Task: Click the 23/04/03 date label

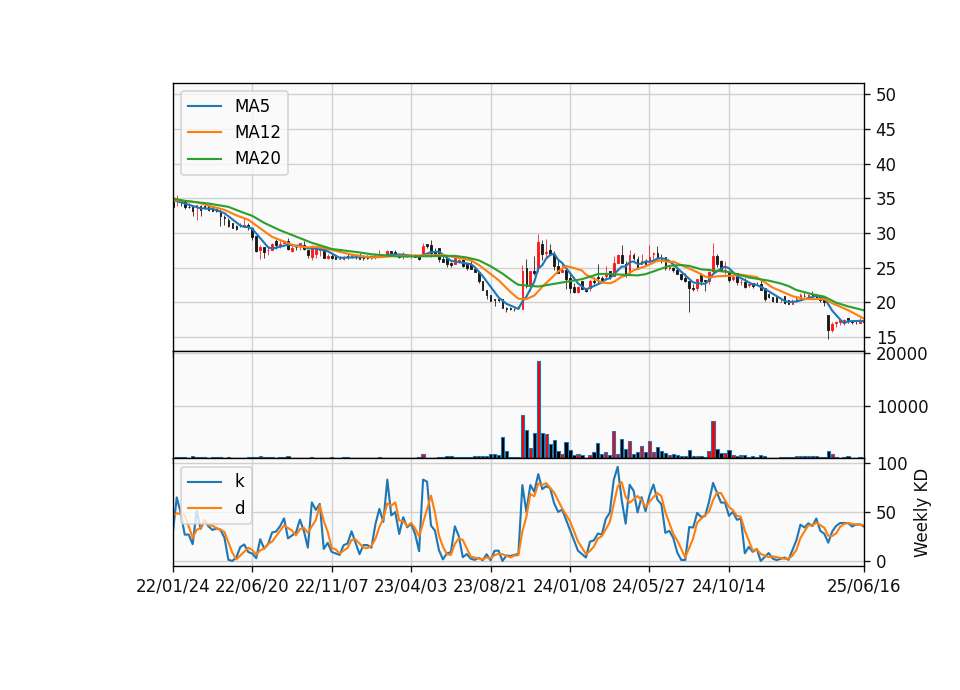Action: (411, 586)
